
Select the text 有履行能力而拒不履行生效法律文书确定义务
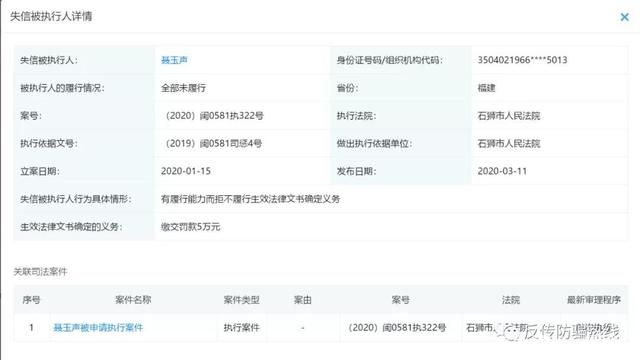(x=250, y=199)
